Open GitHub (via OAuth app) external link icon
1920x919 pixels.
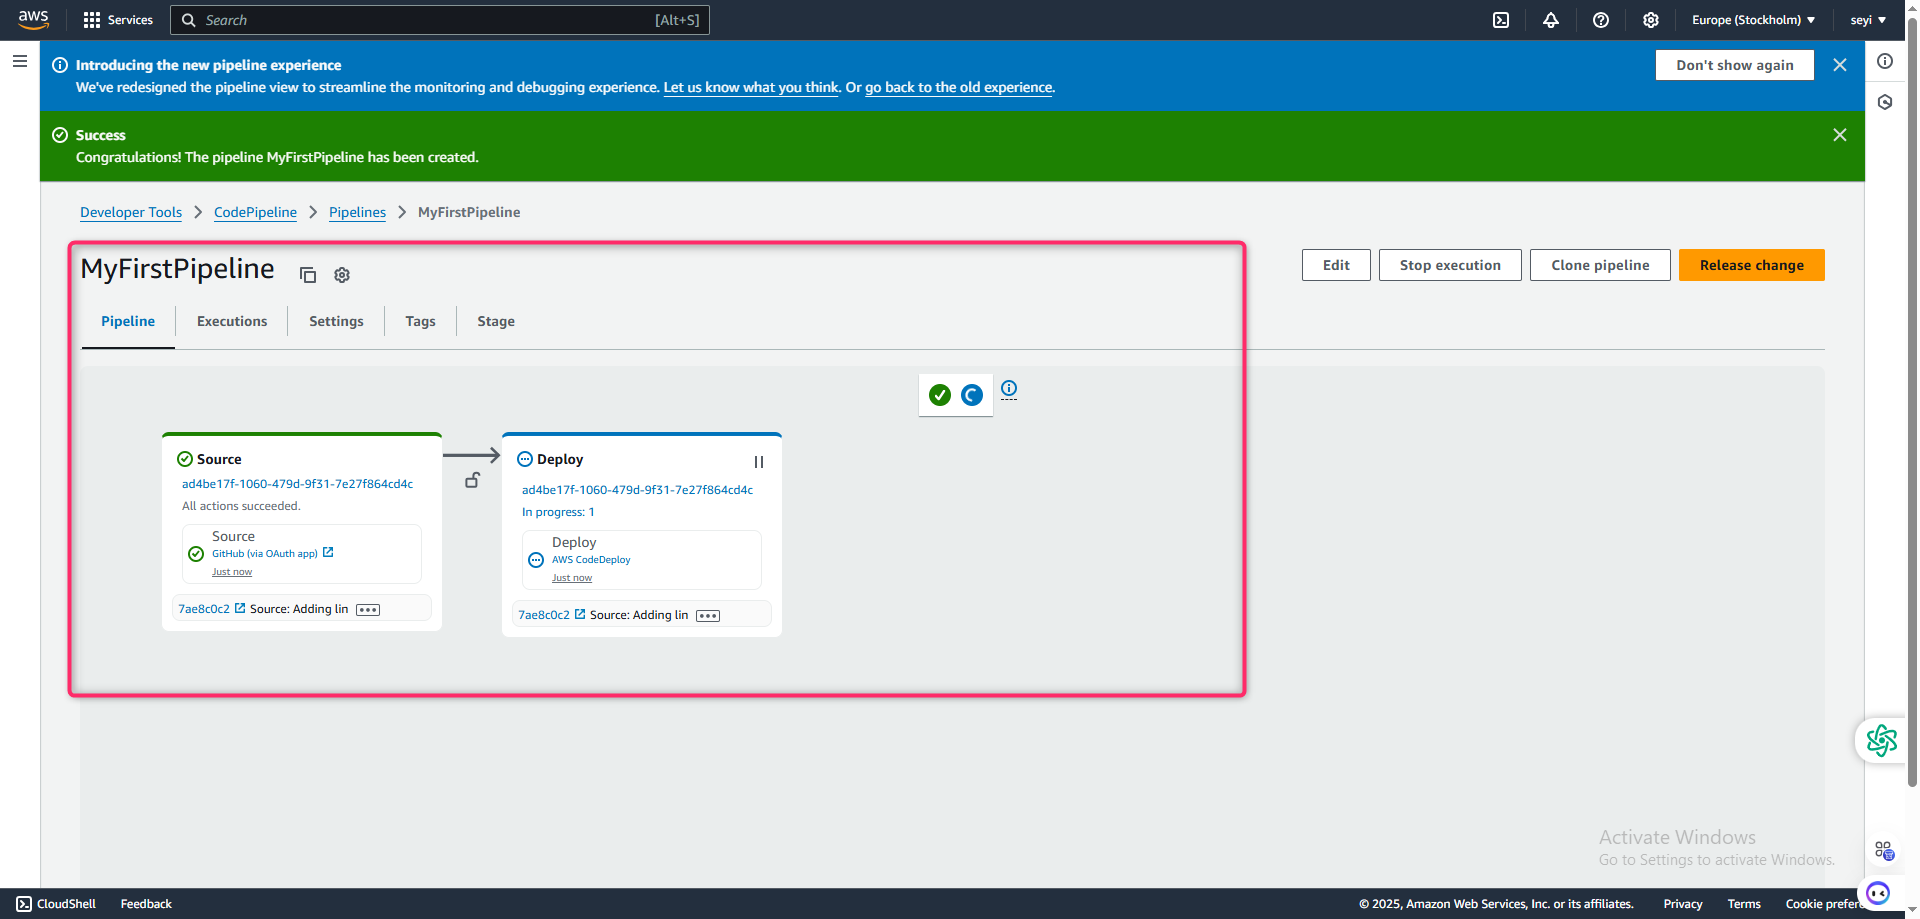click(x=328, y=552)
